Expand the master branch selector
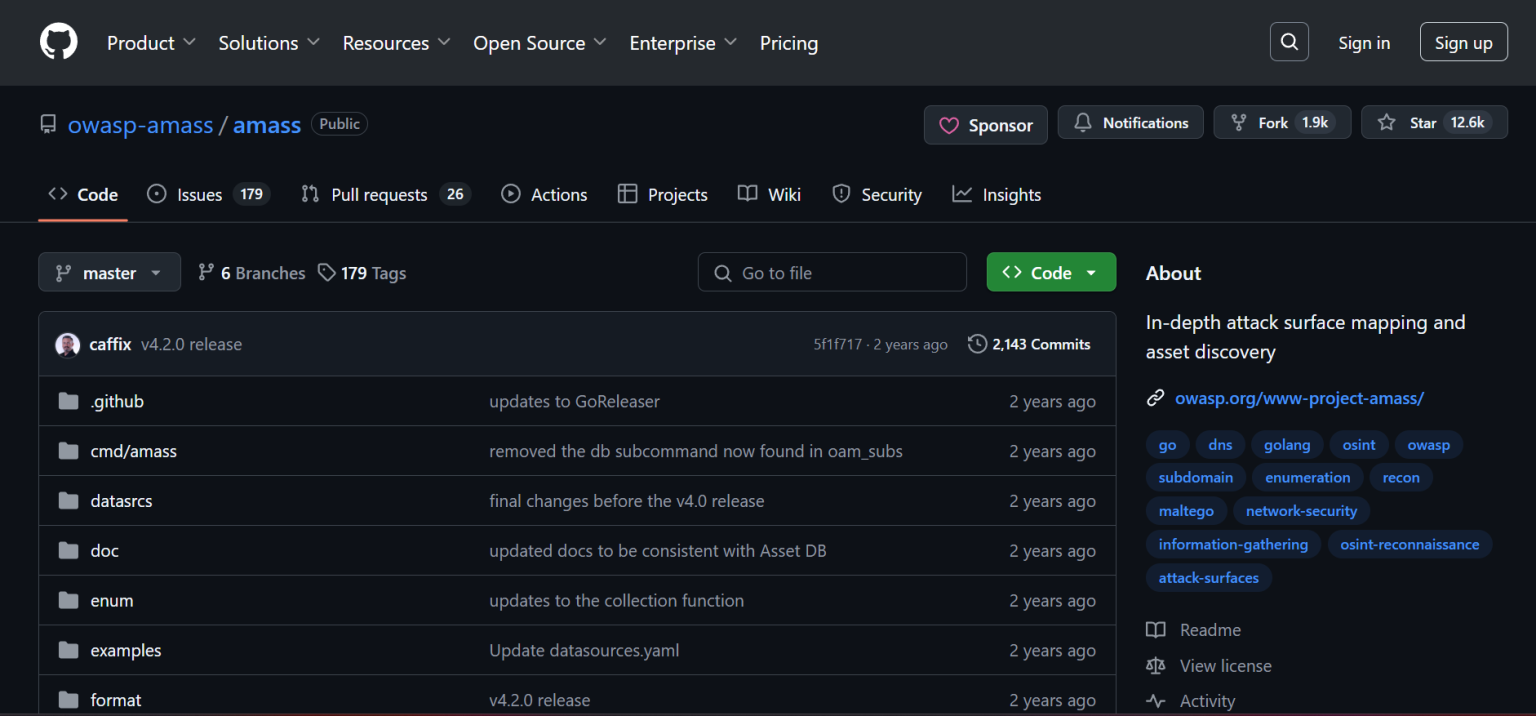 (109, 272)
